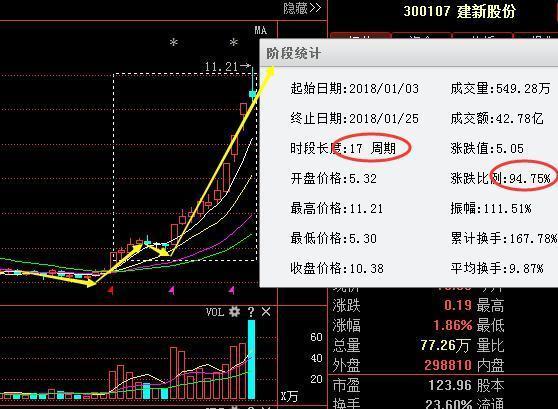Select the 起始日期 2018/01/03 value

pyautogui.click(x=384, y=89)
